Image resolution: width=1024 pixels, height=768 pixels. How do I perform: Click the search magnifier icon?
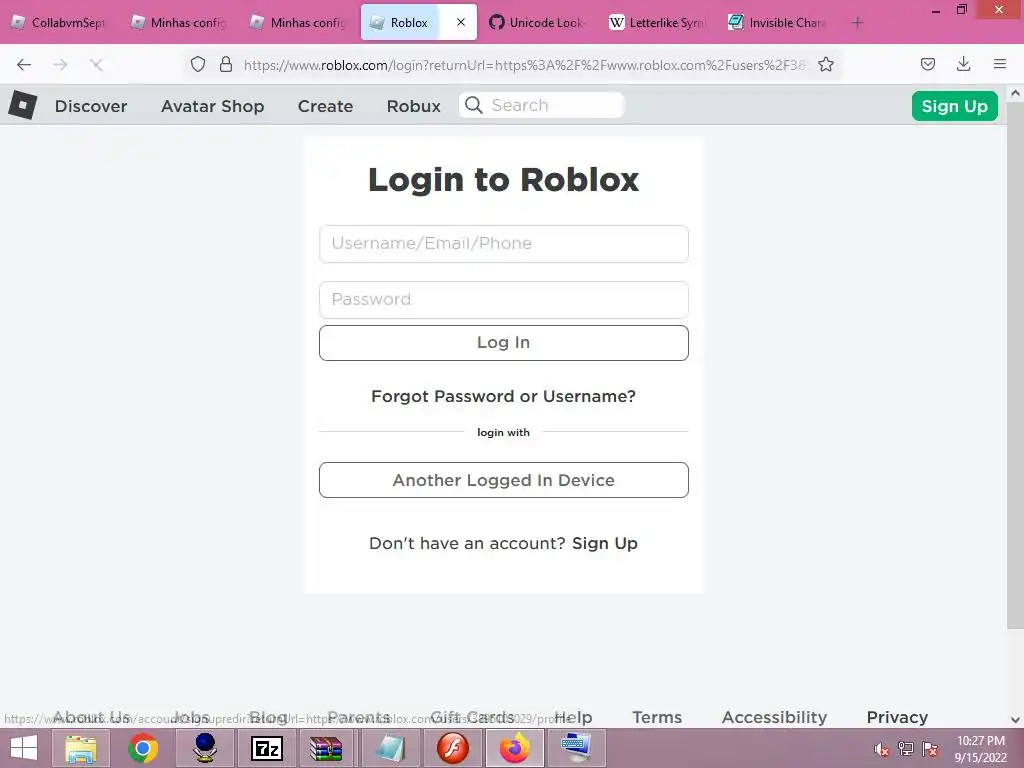474,105
